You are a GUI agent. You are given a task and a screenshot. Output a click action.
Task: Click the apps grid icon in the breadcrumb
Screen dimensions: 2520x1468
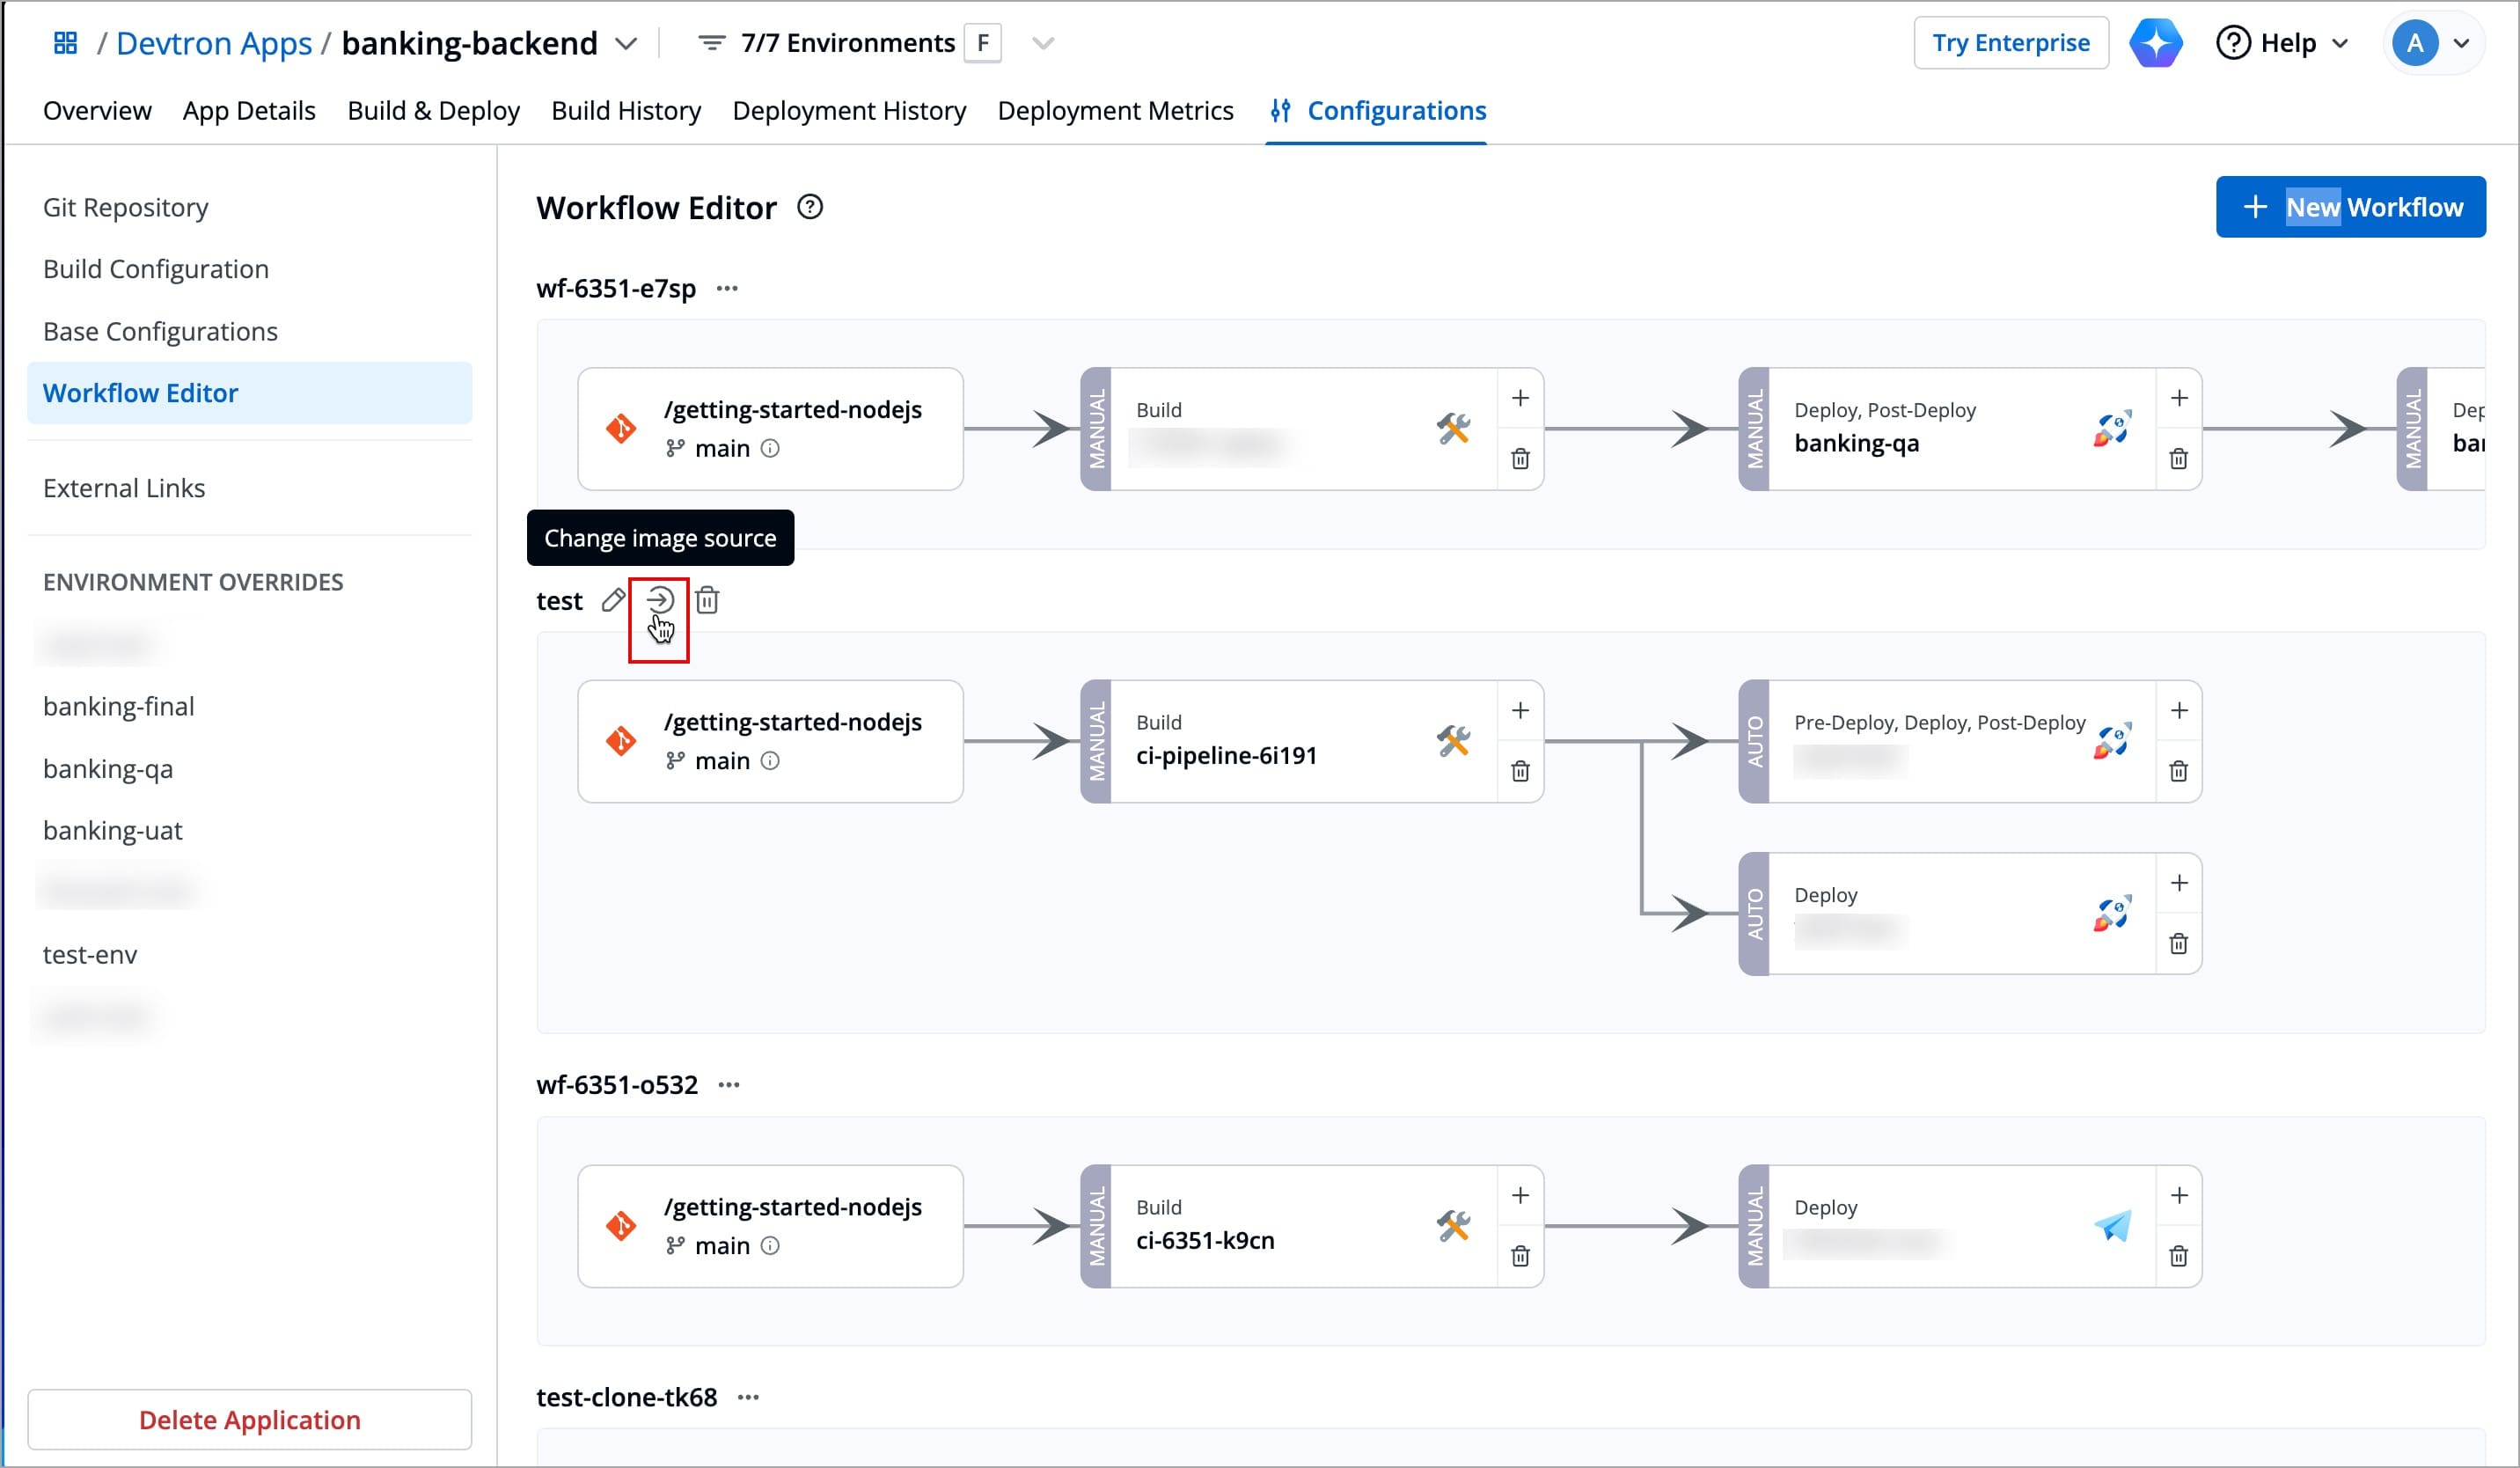pyautogui.click(x=66, y=43)
